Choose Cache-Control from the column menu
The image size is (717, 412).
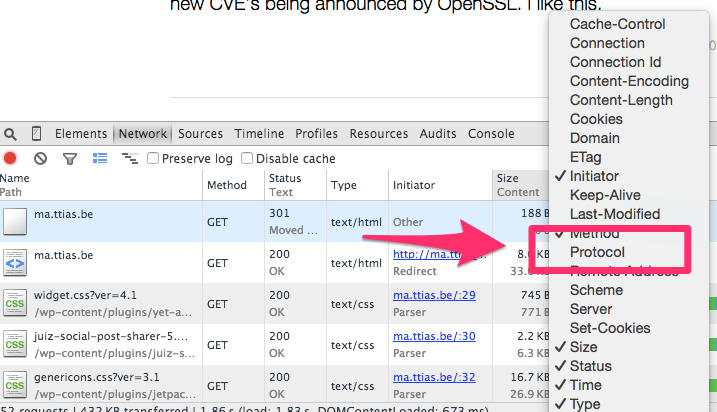click(617, 24)
